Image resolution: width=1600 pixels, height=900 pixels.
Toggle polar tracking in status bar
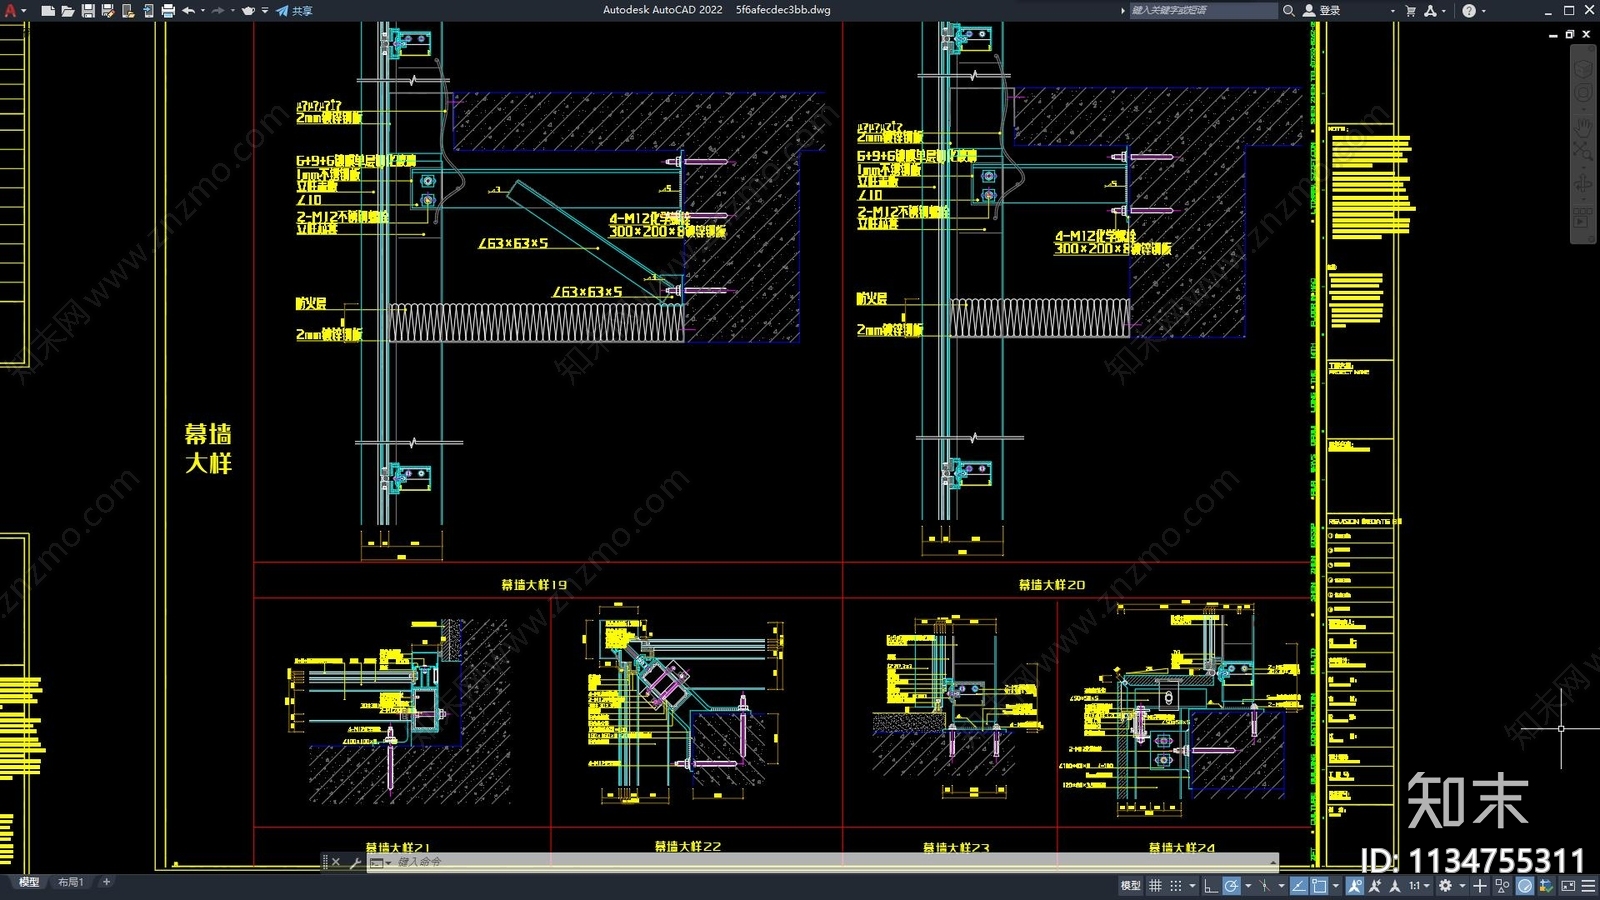click(x=1231, y=886)
